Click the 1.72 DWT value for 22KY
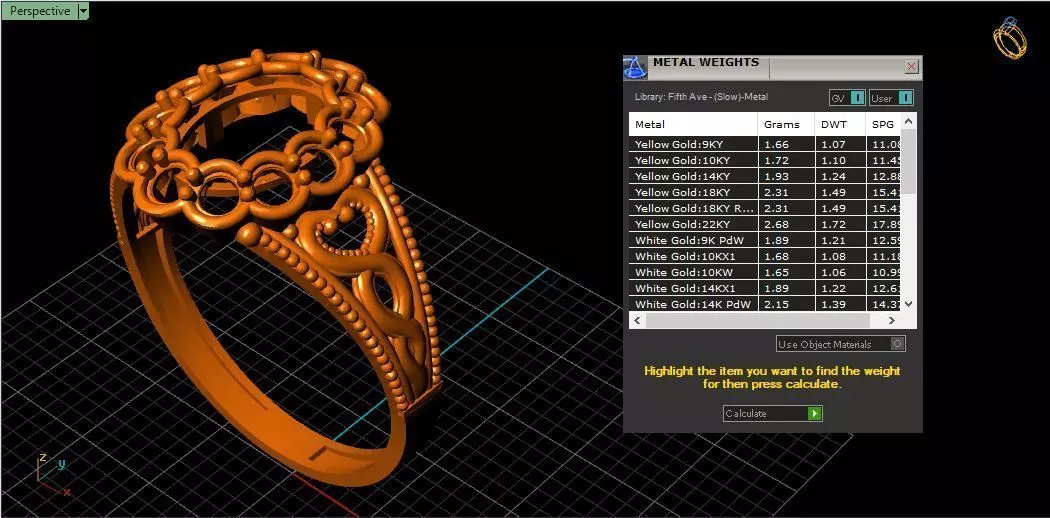This screenshot has width=1050, height=518. click(x=834, y=224)
